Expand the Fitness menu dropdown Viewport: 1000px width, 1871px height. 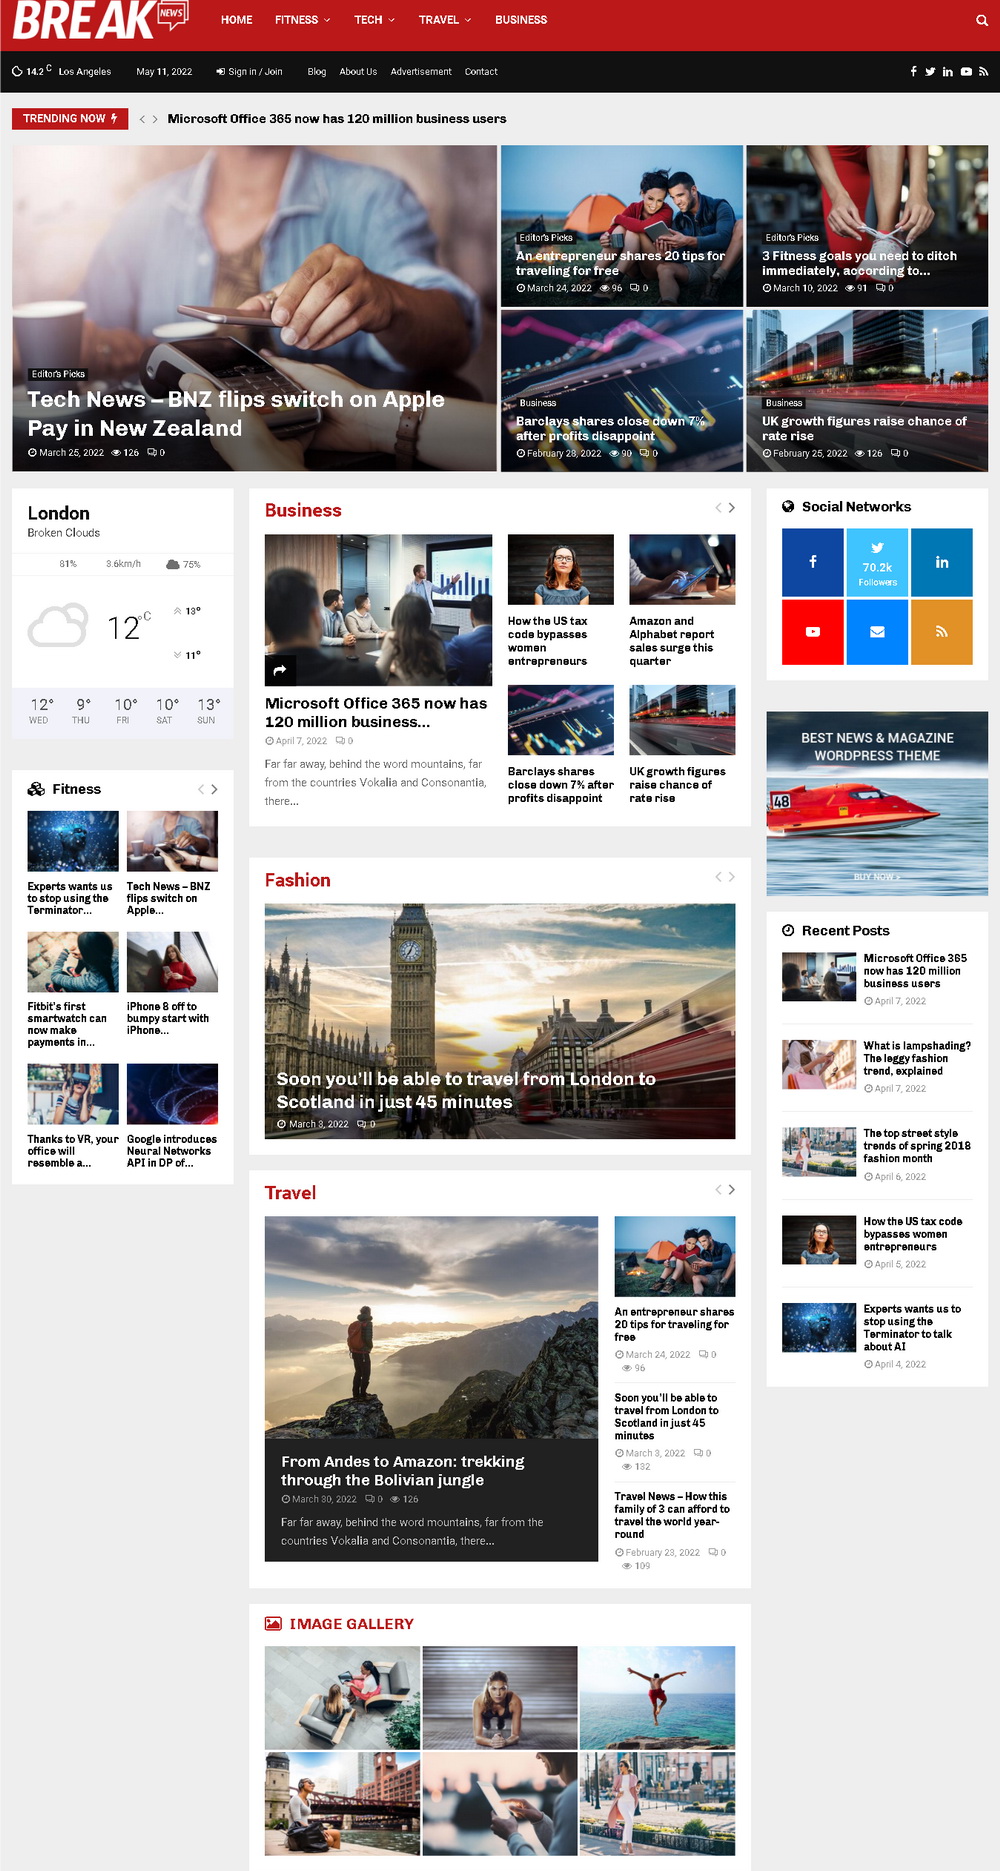pos(302,20)
